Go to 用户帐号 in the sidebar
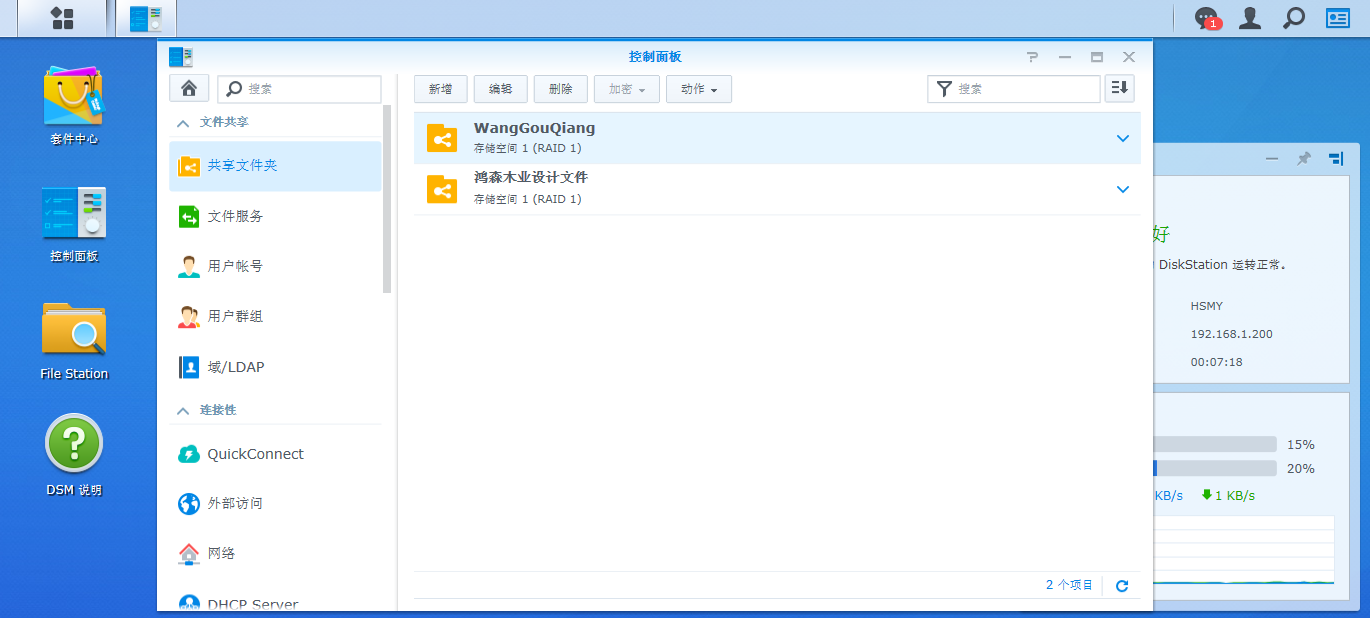This screenshot has height=618, width=1370. tap(235, 266)
